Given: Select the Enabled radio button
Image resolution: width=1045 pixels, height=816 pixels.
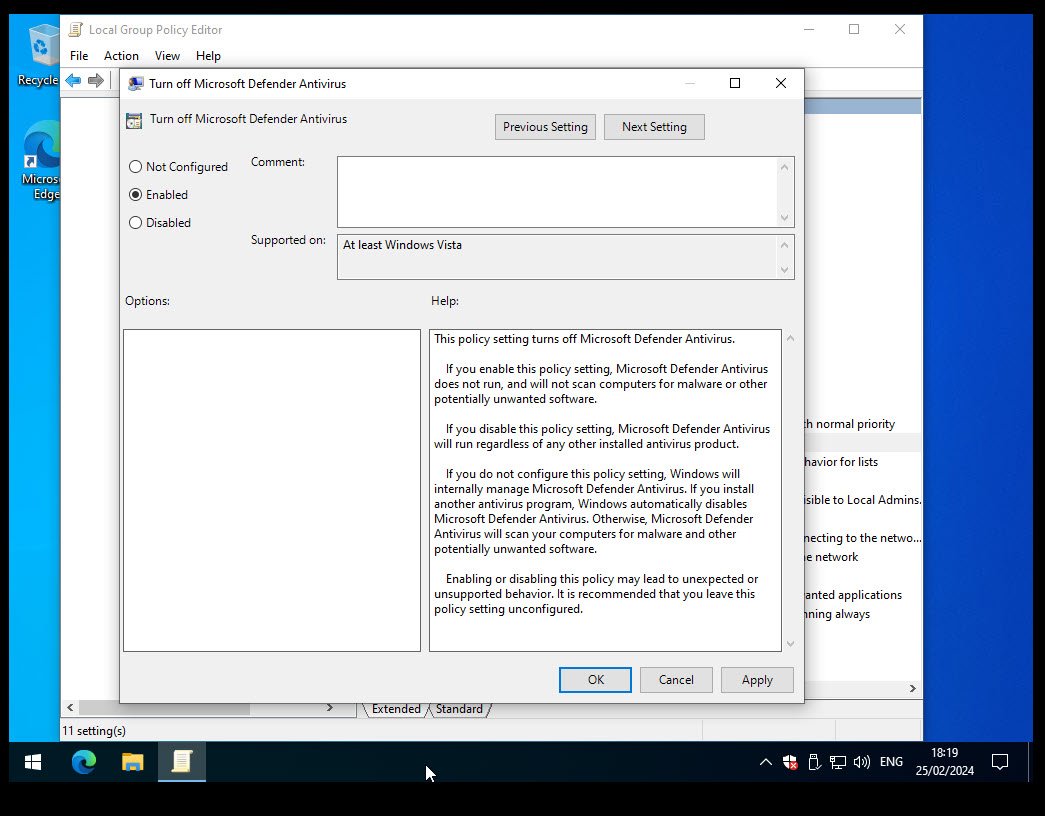Looking at the screenshot, I should [x=135, y=194].
